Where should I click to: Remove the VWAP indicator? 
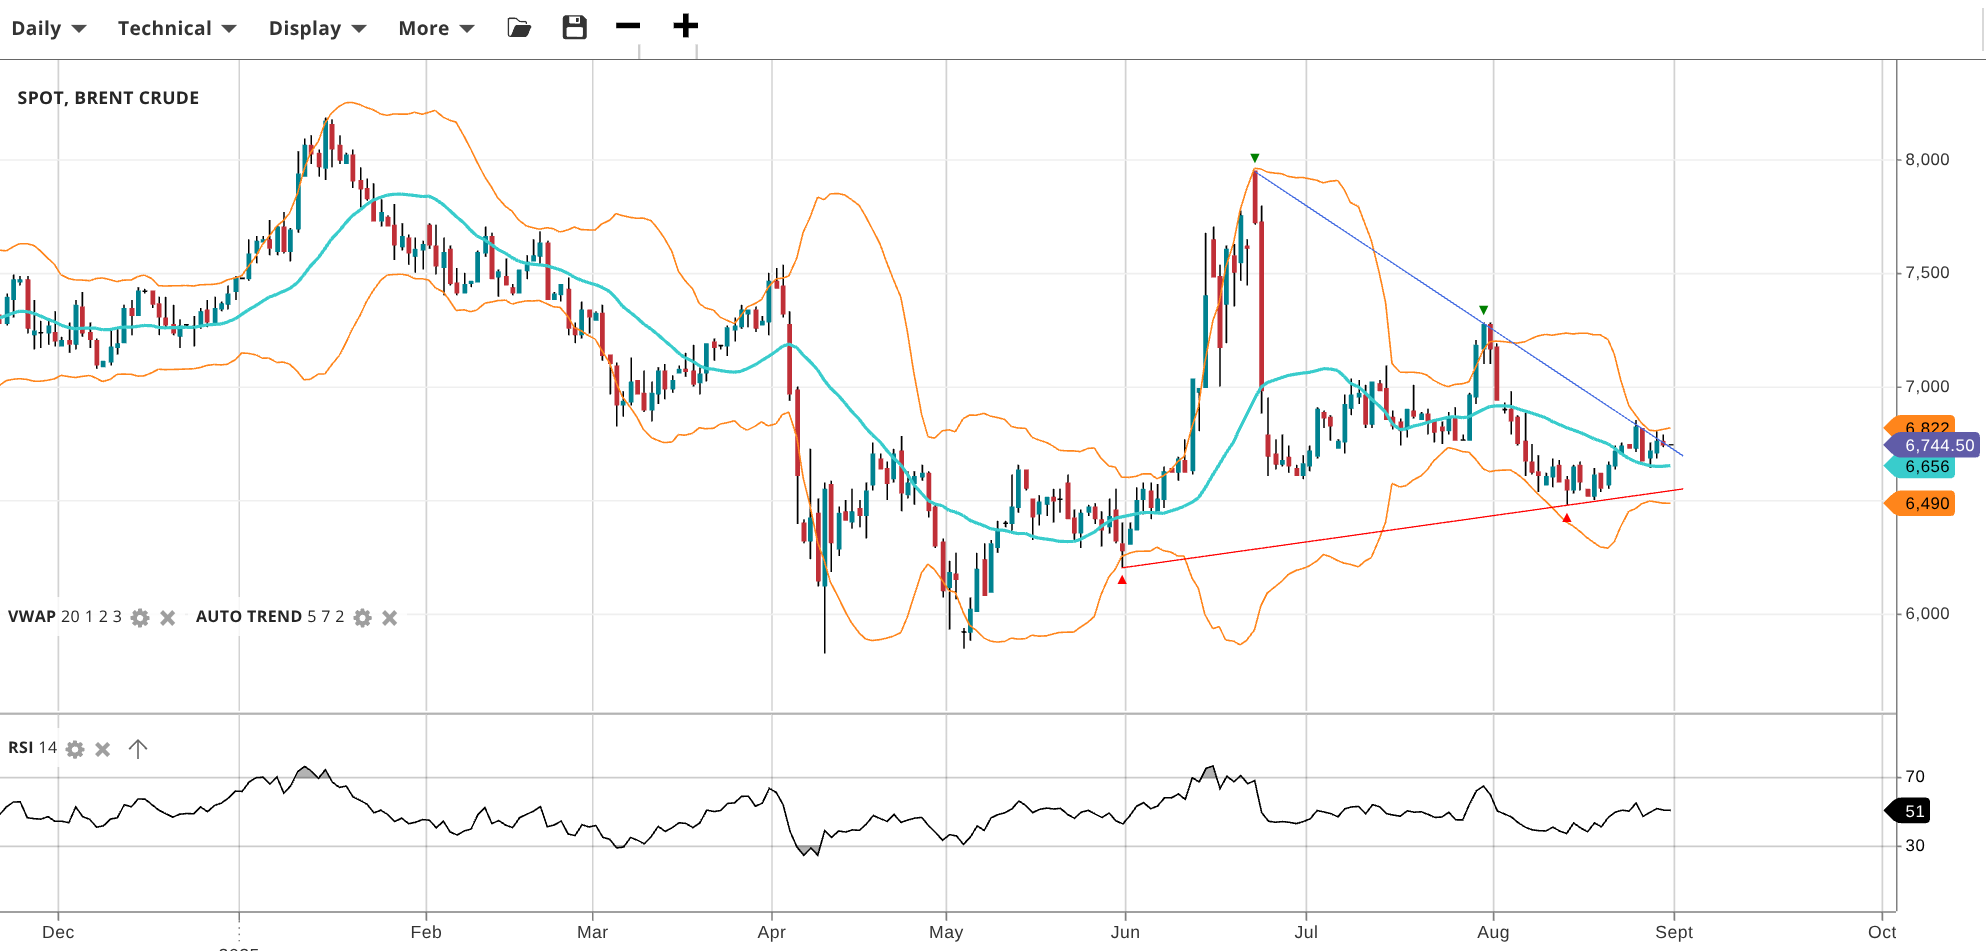pyautogui.click(x=168, y=618)
